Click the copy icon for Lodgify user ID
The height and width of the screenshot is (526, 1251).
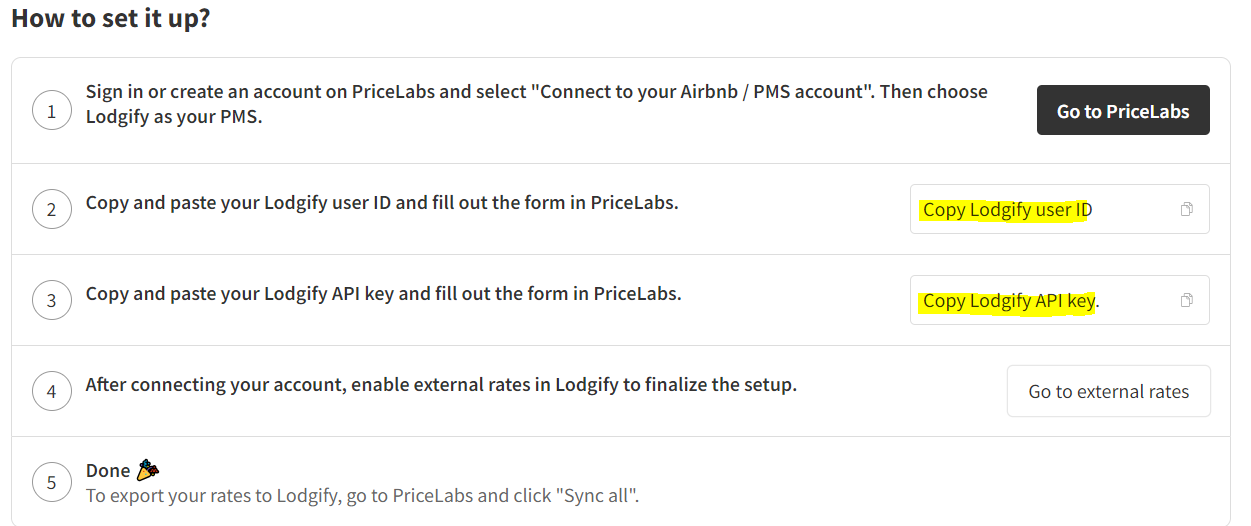click(1186, 209)
